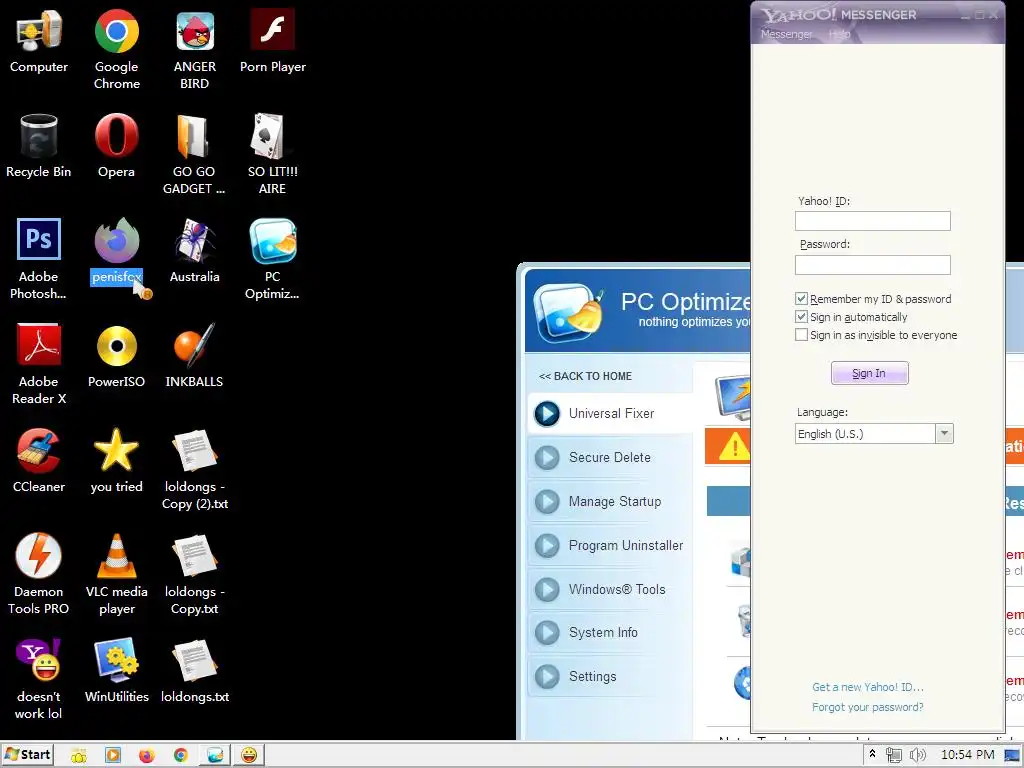Screen dimensions: 1024x768
Task: Click the Sign In button
Action: coord(869,373)
